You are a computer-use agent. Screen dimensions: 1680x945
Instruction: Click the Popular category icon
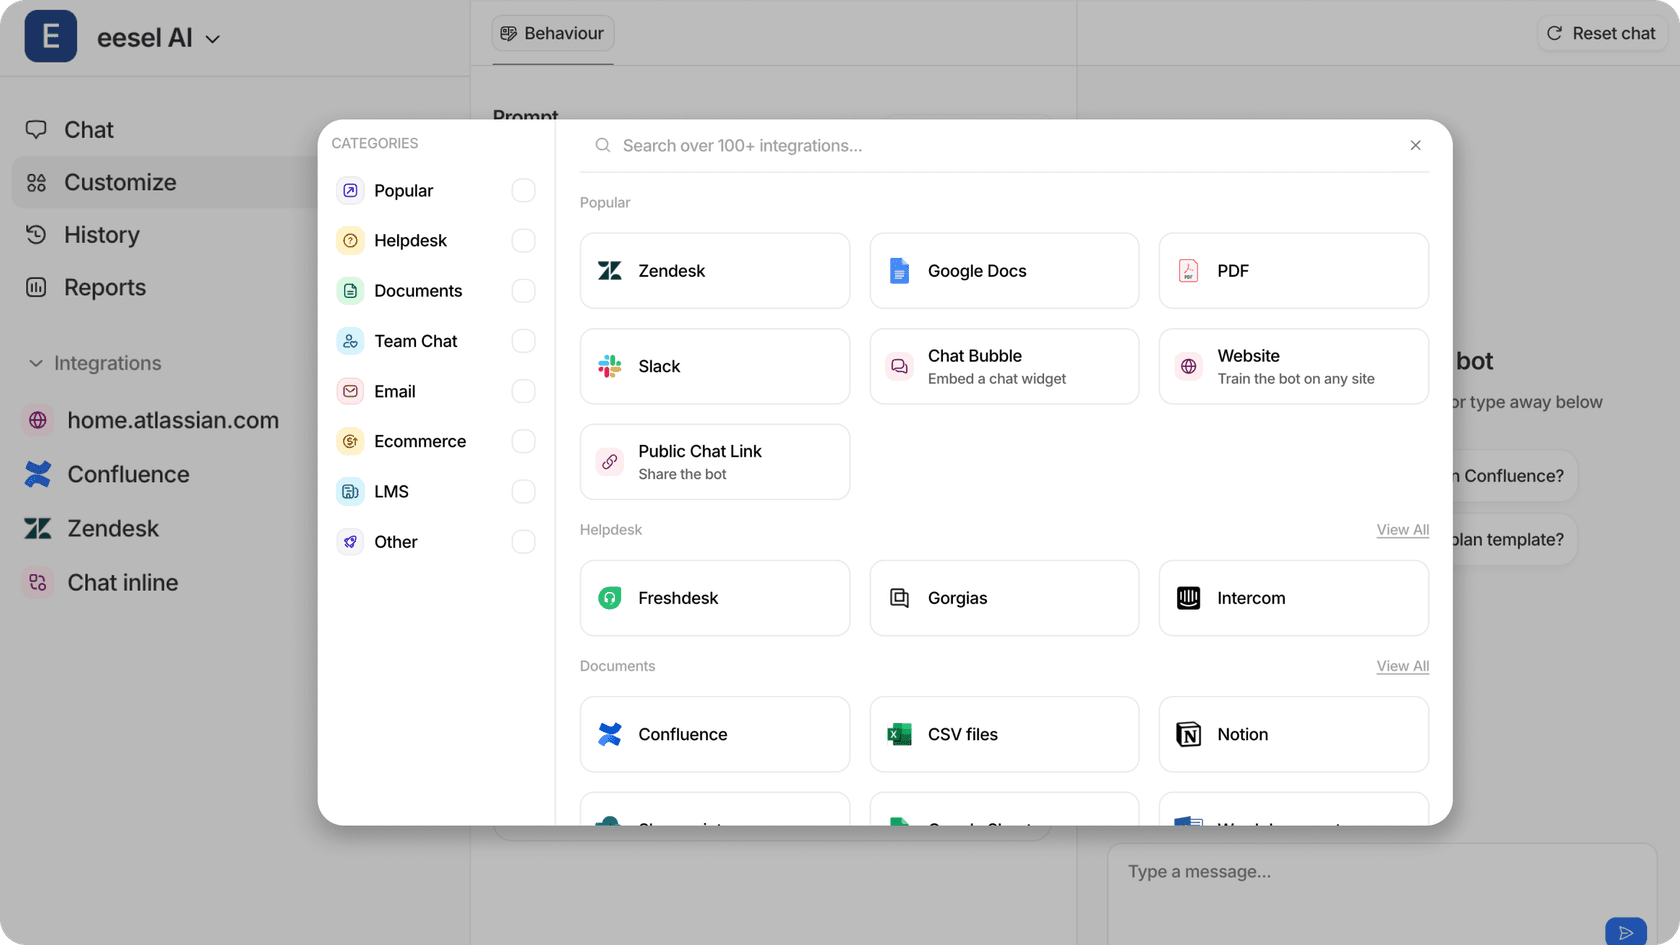tap(350, 190)
